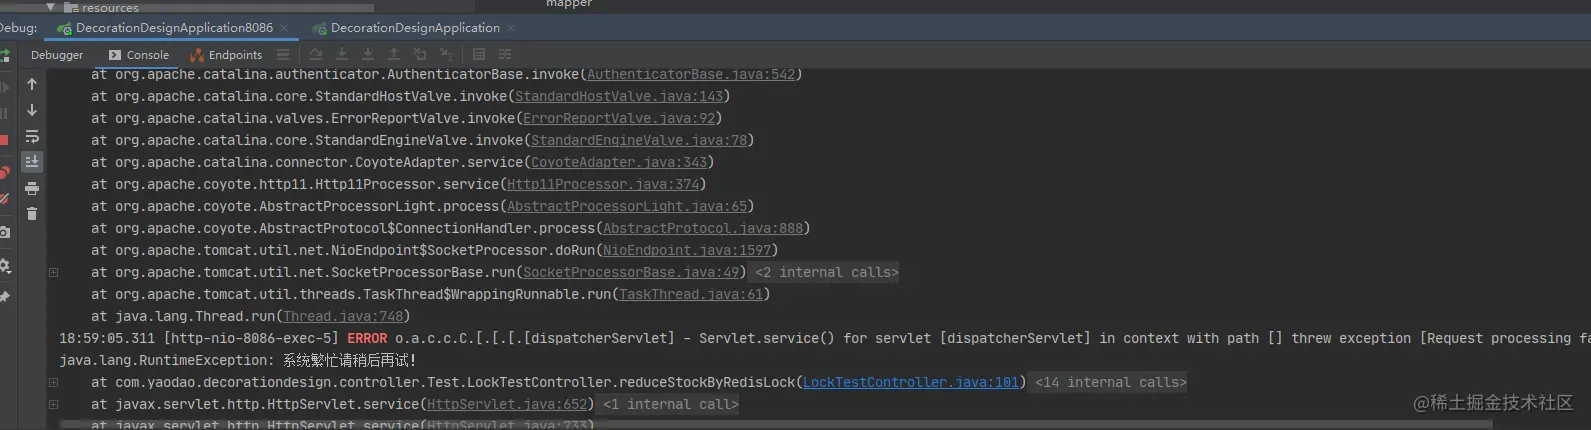Open the ErrorReportValve.java:92 link
1591x430 pixels.
pyautogui.click(x=619, y=118)
